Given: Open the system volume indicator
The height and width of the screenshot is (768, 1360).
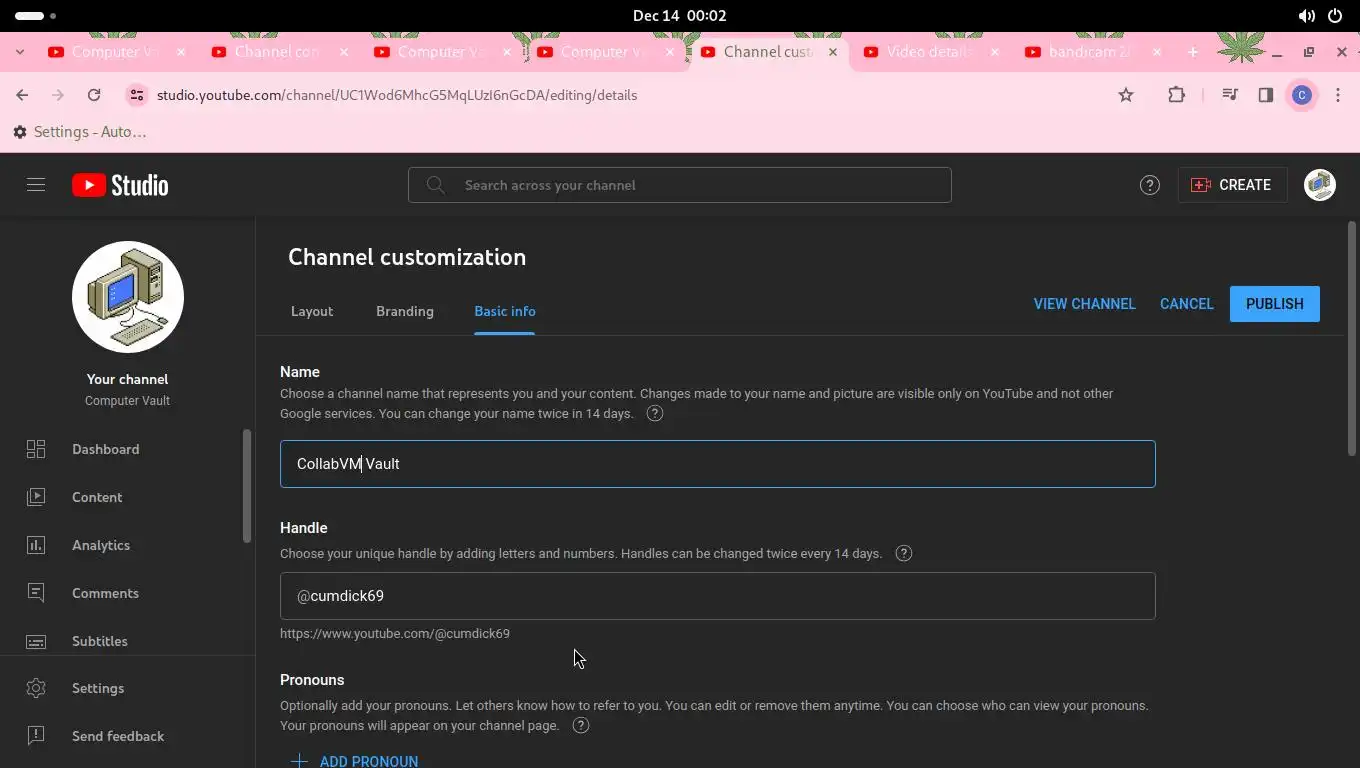Looking at the screenshot, I should point(1306,16).
